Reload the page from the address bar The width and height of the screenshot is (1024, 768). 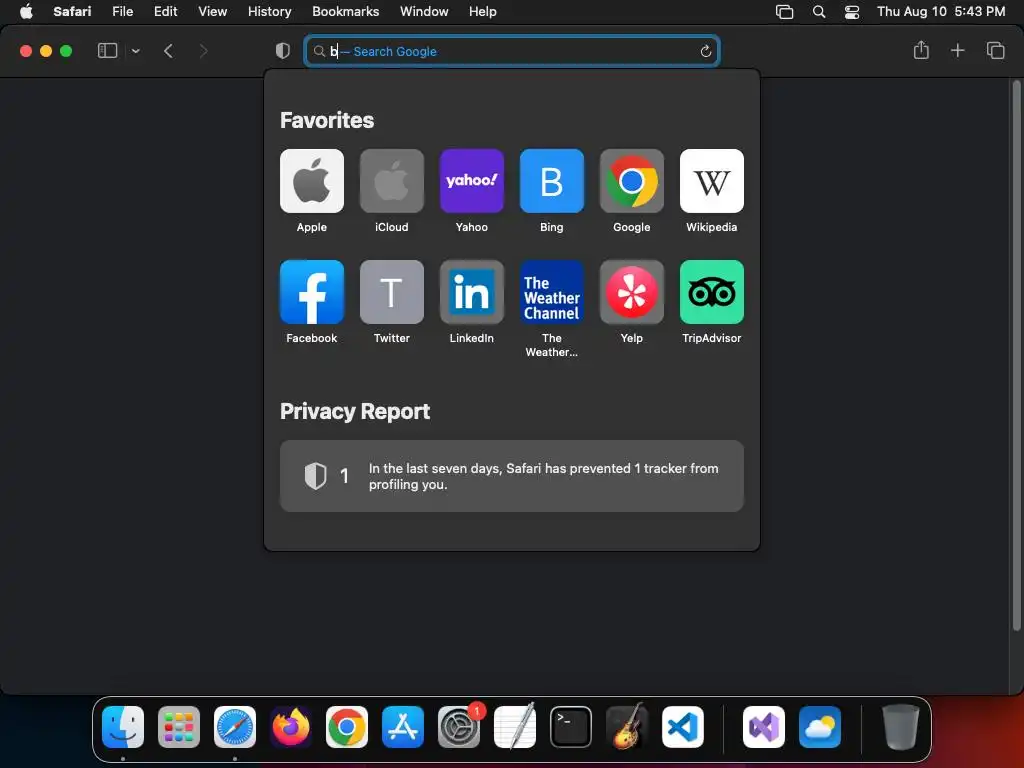tap(705, 51)
